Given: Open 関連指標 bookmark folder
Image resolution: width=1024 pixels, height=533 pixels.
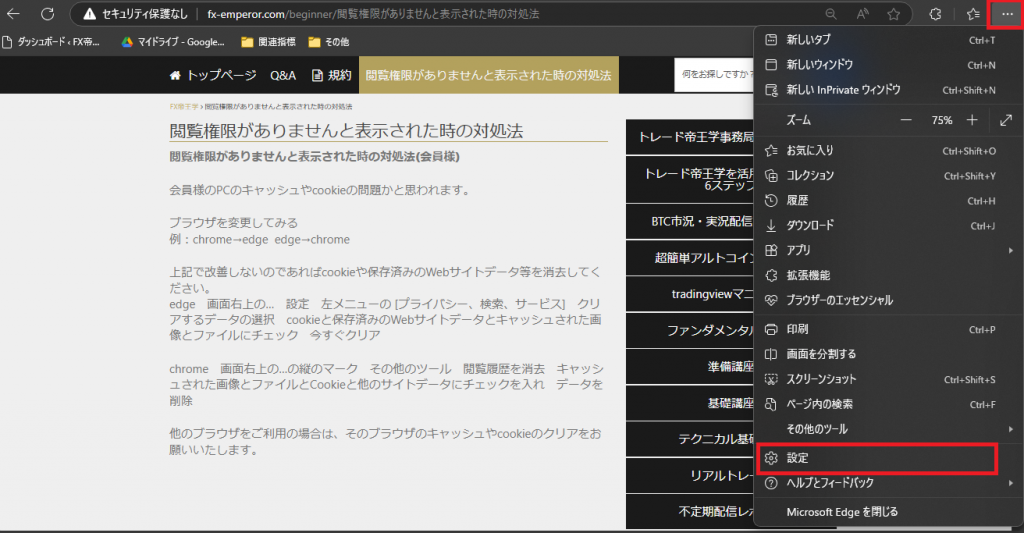Looking at the screenshot, I should click(x=268, y=42).
